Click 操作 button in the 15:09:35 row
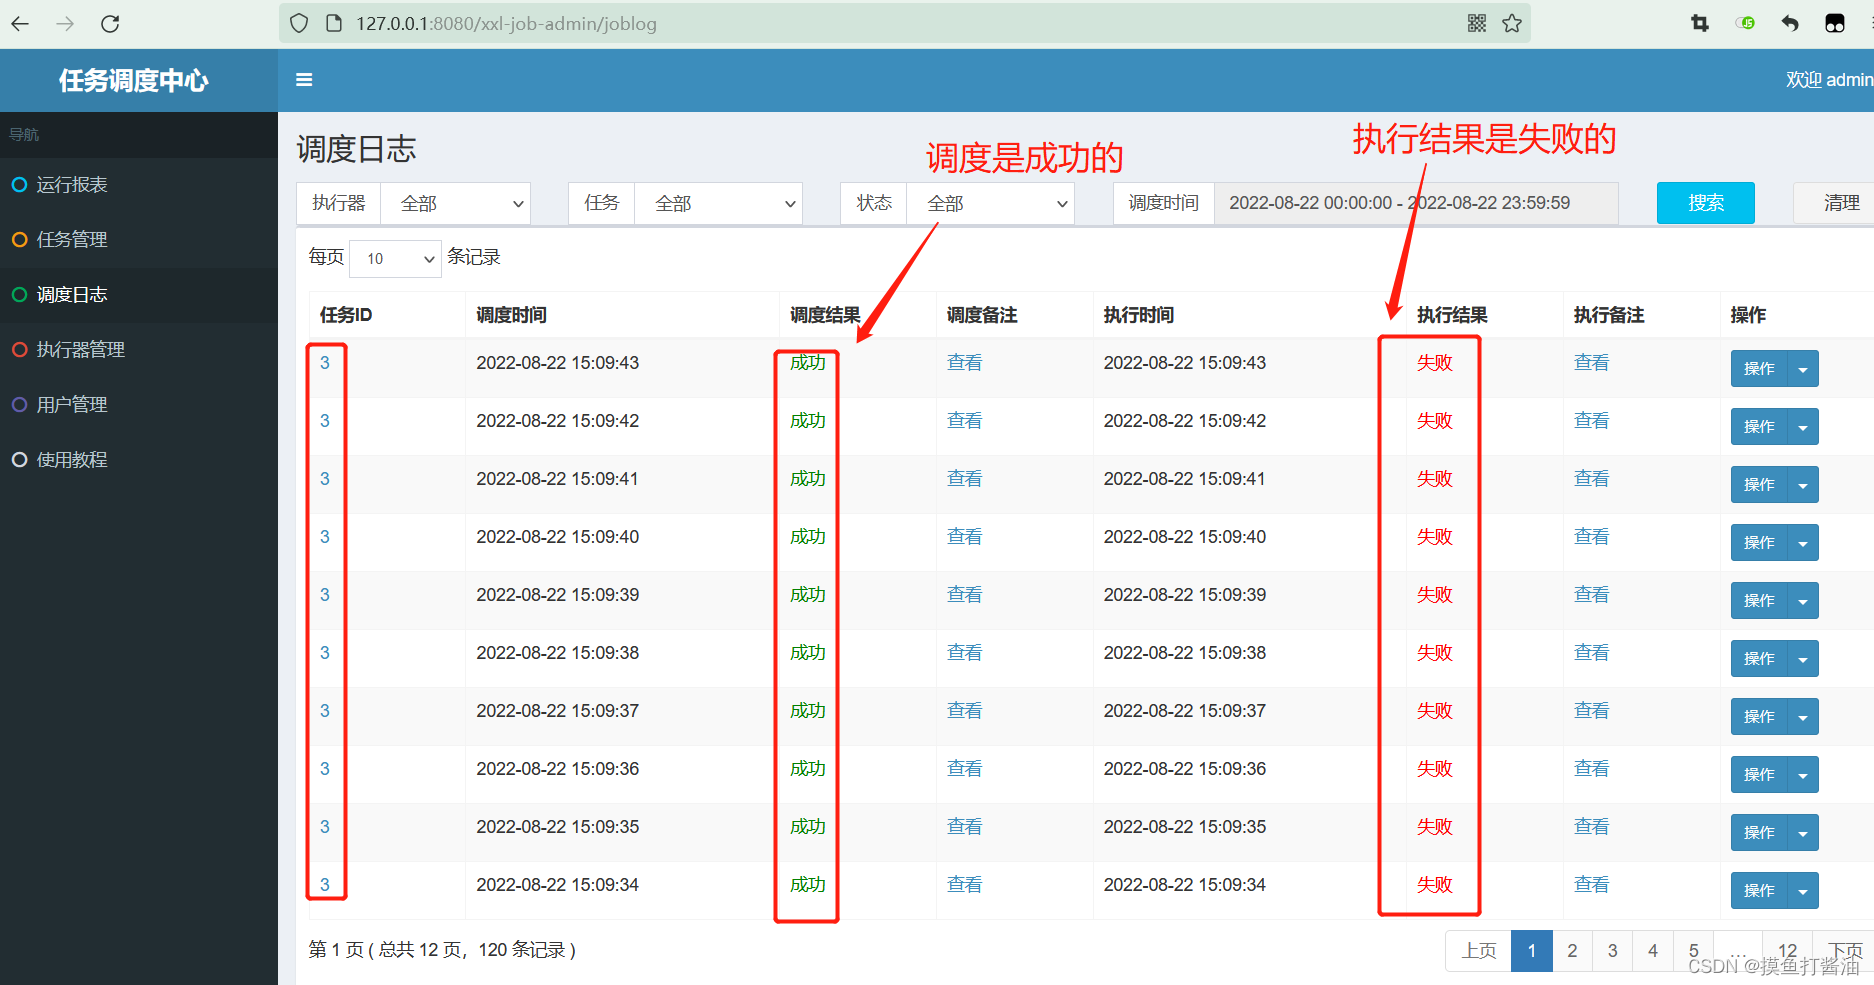The width and height of the screenshot is (1874, 985). (1759, 833)
